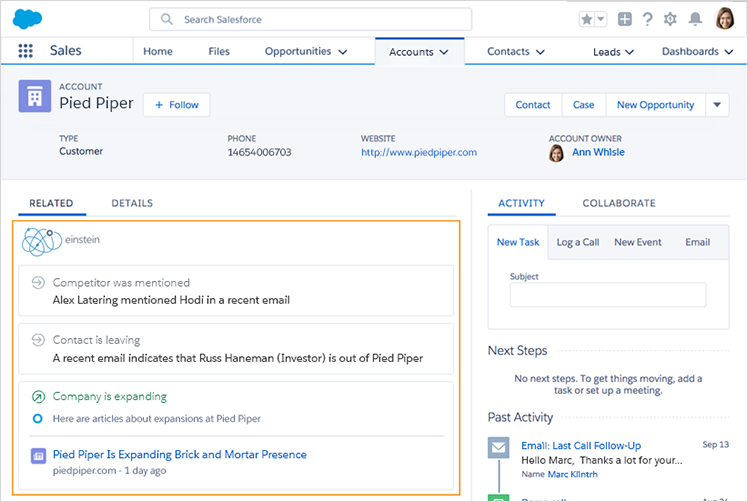Open the setup gear icon
The width and height of the screenshot is (748, 502).
[670, 19]
